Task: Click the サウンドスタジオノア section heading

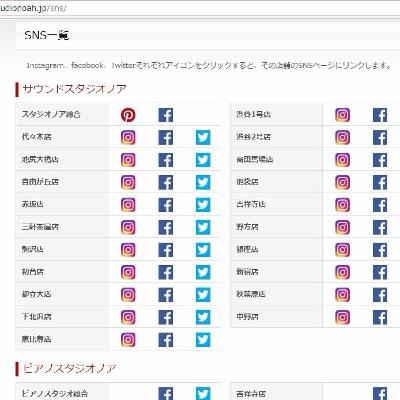Action: [x=75, y=89]
